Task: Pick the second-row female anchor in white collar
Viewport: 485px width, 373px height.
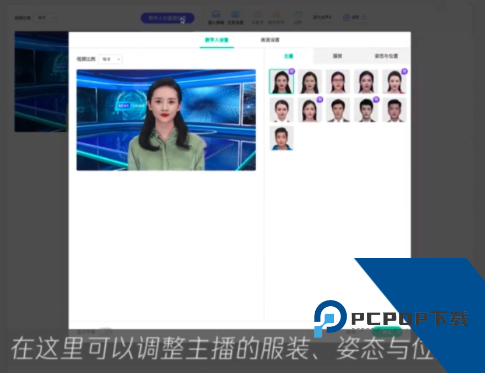Action: pyautogui.click(x=281, y=110)
